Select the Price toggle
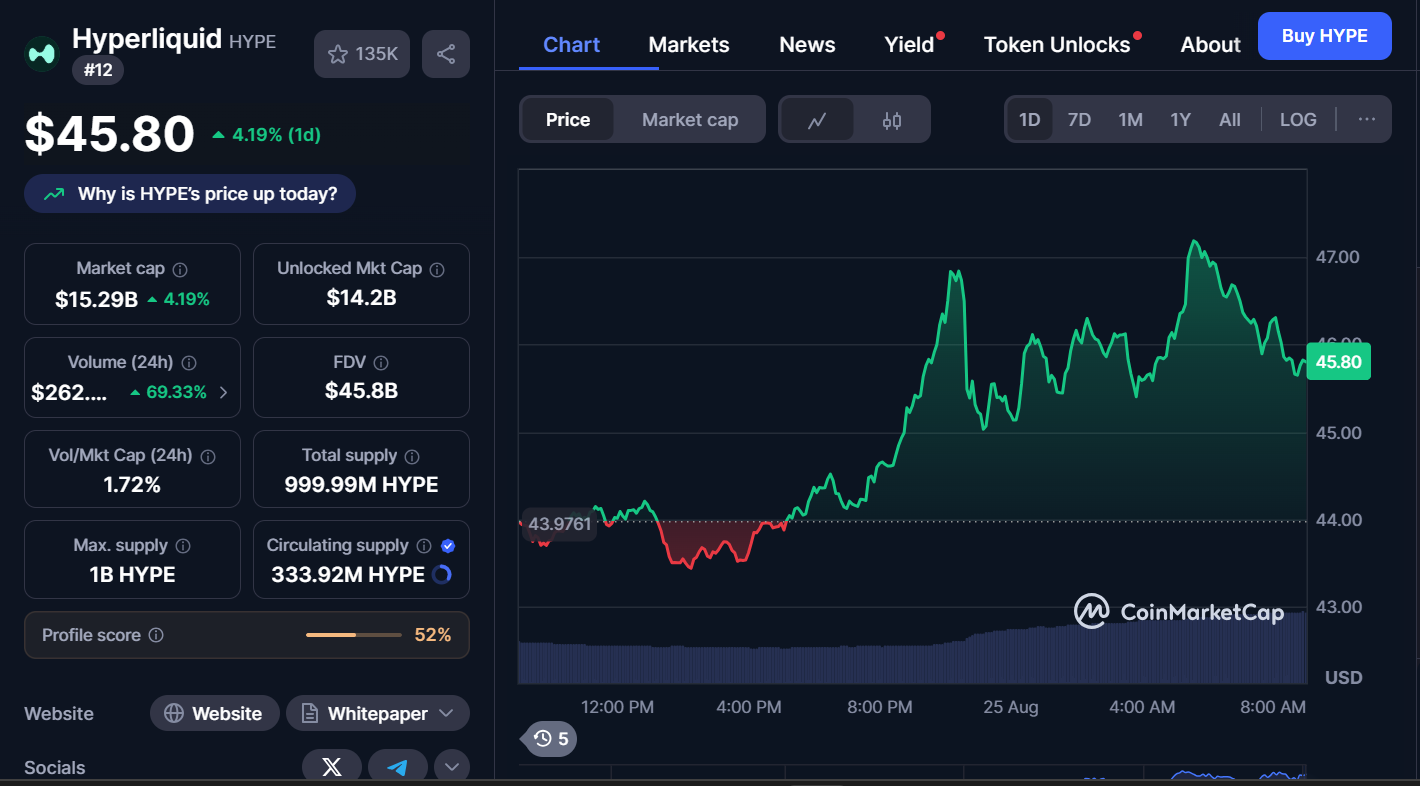 [x=568, y=120]
